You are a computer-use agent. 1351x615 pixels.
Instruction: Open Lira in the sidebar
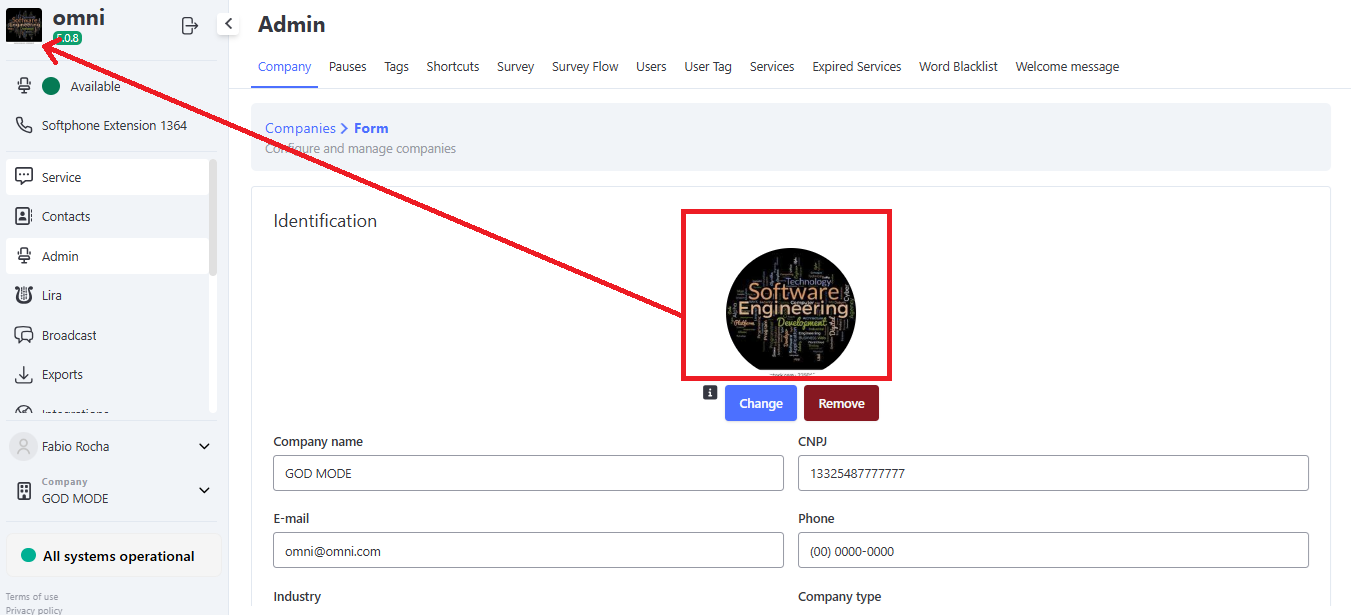pyautogui.click(x=107, y=295)
